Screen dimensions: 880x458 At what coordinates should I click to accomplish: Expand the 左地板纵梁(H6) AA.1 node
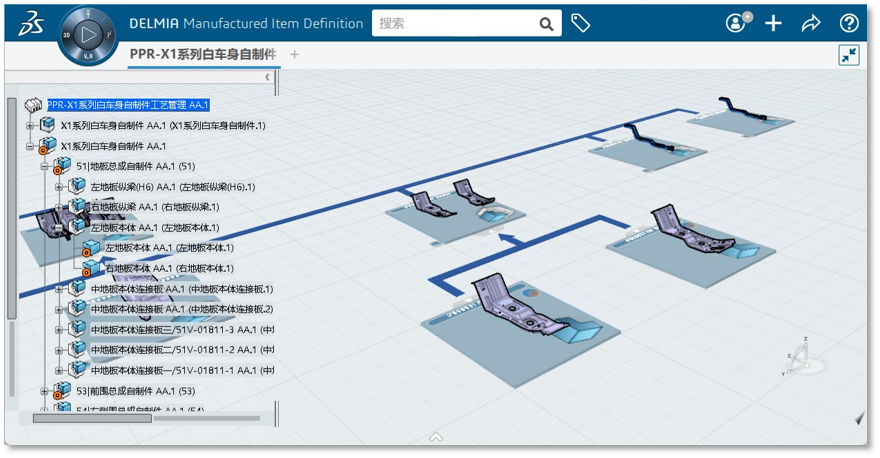tap(59, 187)
